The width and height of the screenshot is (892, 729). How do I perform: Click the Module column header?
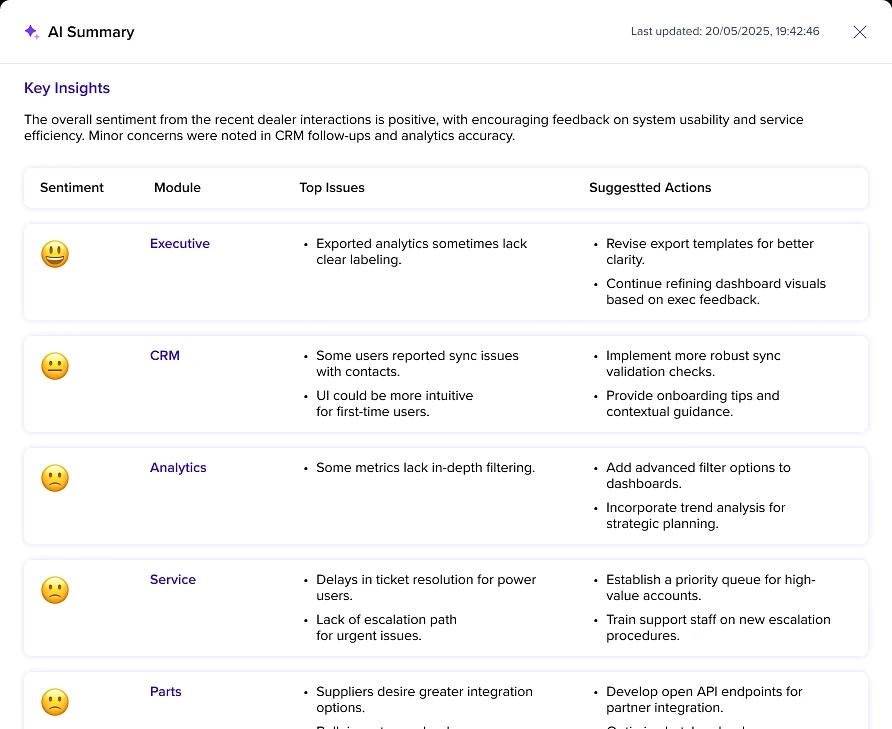(177, 188)
